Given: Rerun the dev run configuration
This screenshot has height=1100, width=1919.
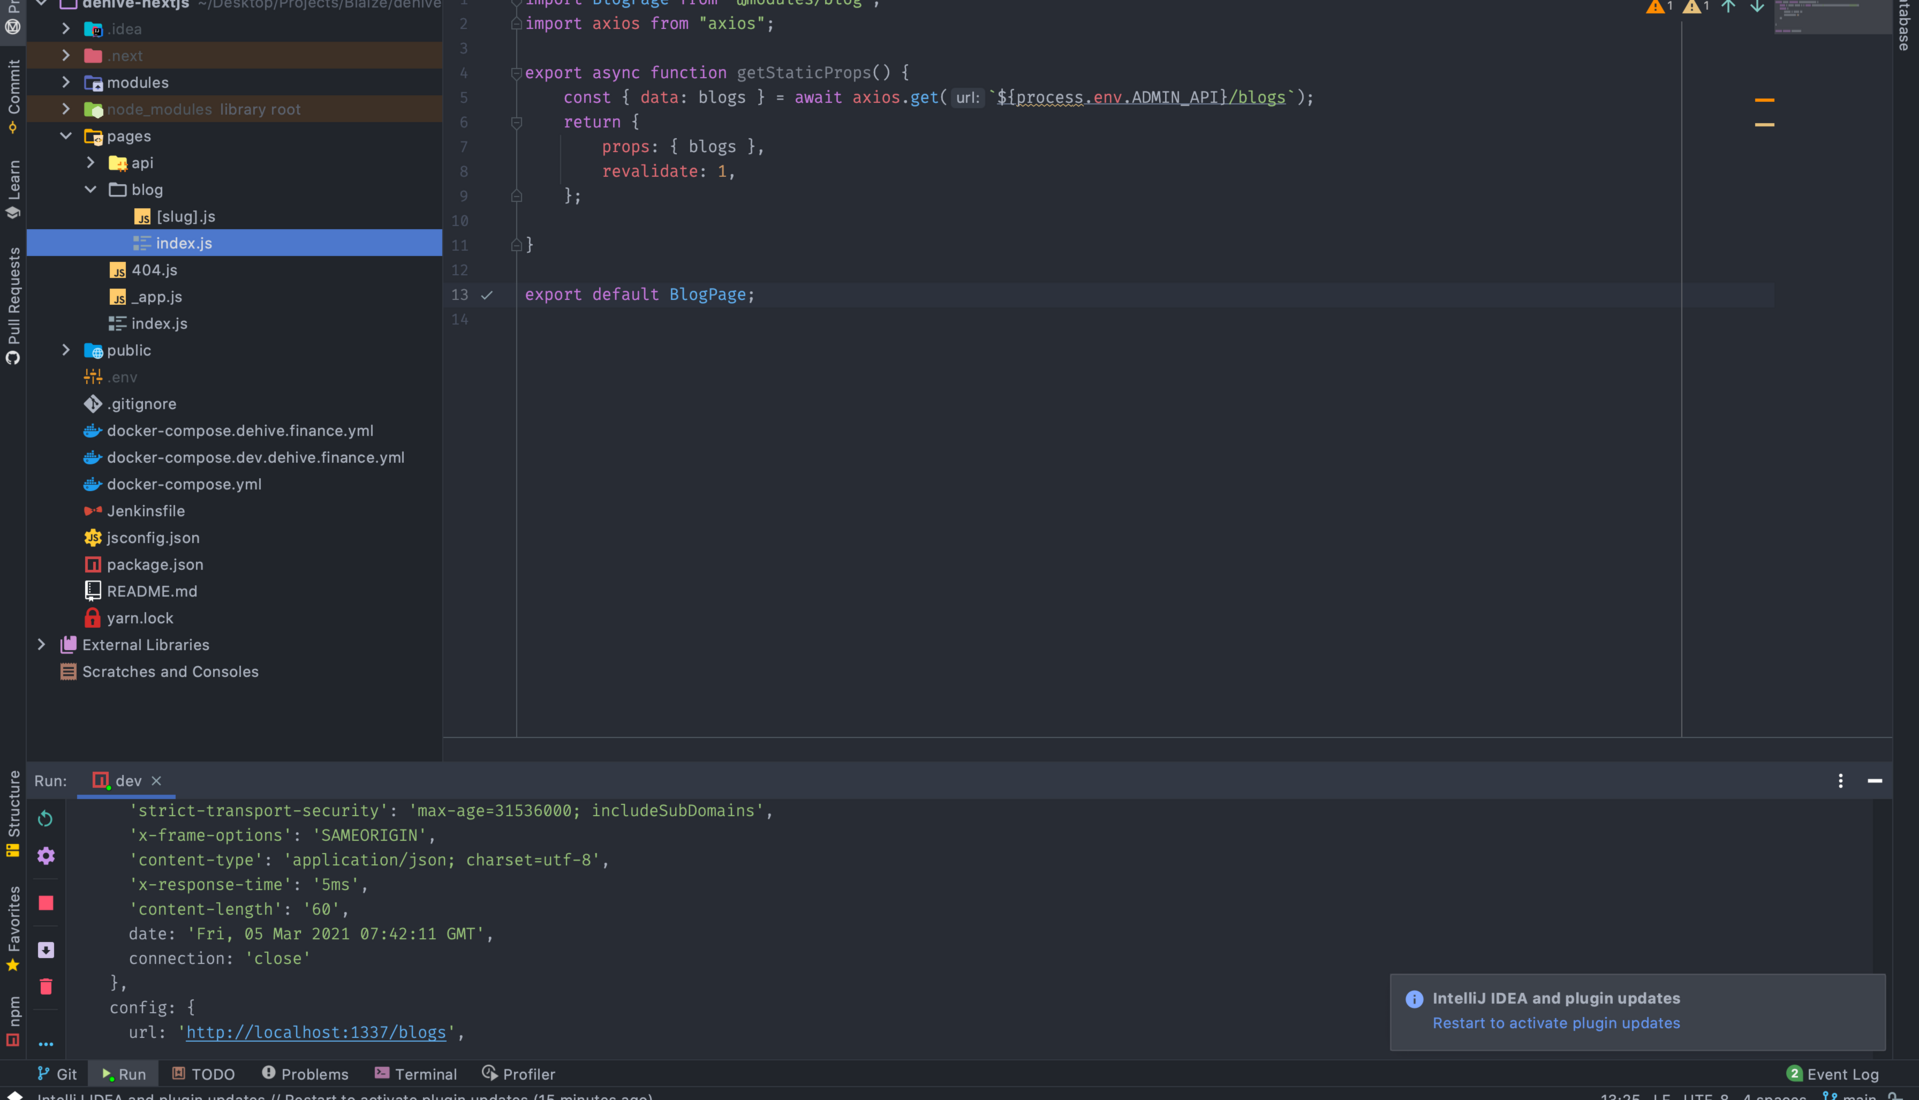Looking at the screenshot, I should (x=46, y=819).
